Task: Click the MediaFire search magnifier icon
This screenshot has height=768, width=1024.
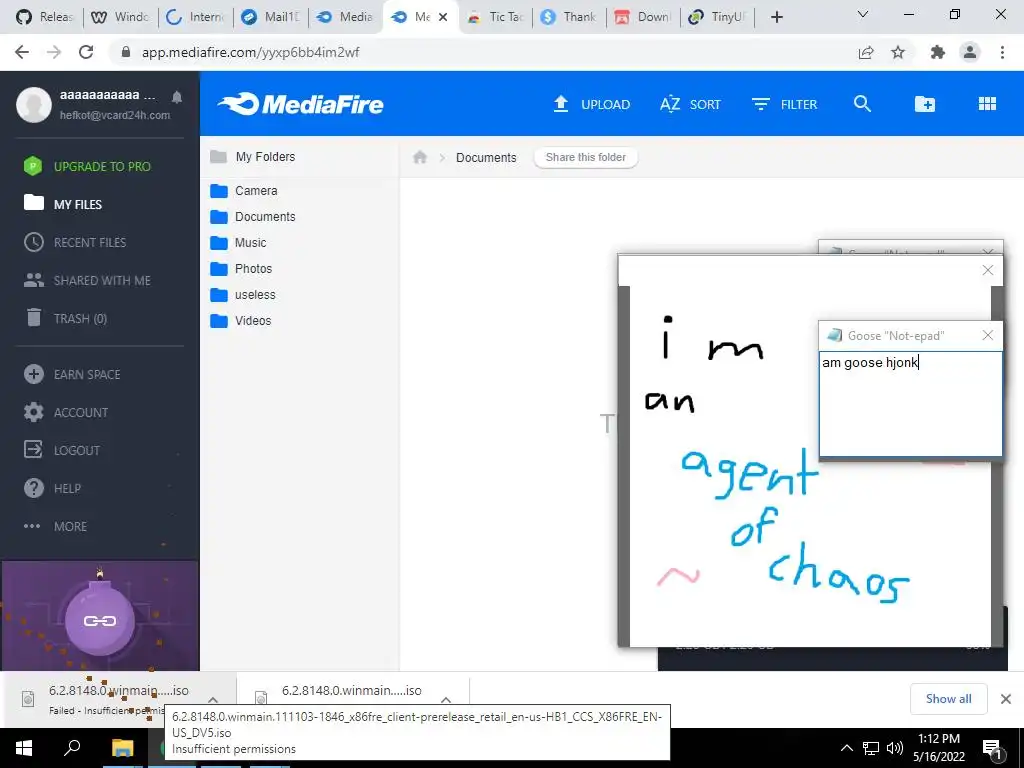Action: tap(862, 104)
